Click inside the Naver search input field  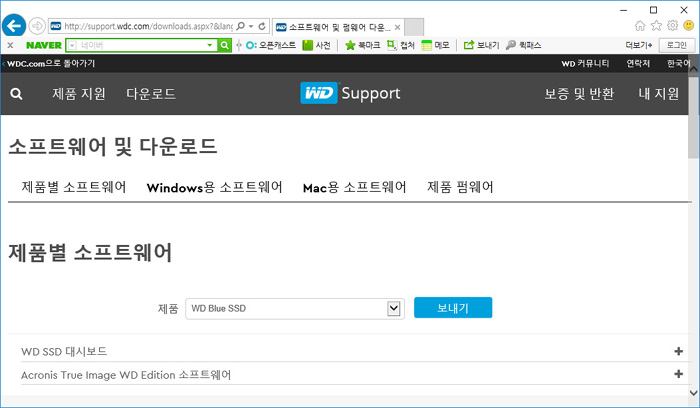(141, 45)
